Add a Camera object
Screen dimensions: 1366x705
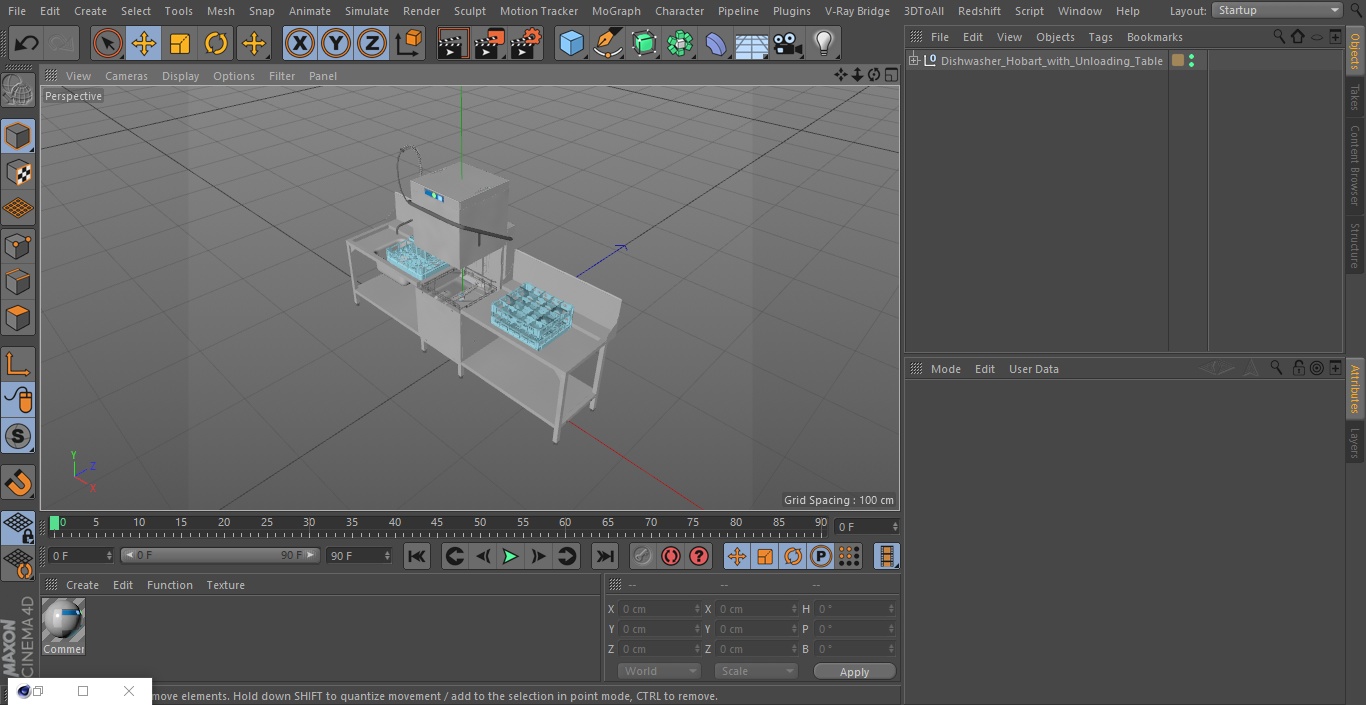point(788,44)
